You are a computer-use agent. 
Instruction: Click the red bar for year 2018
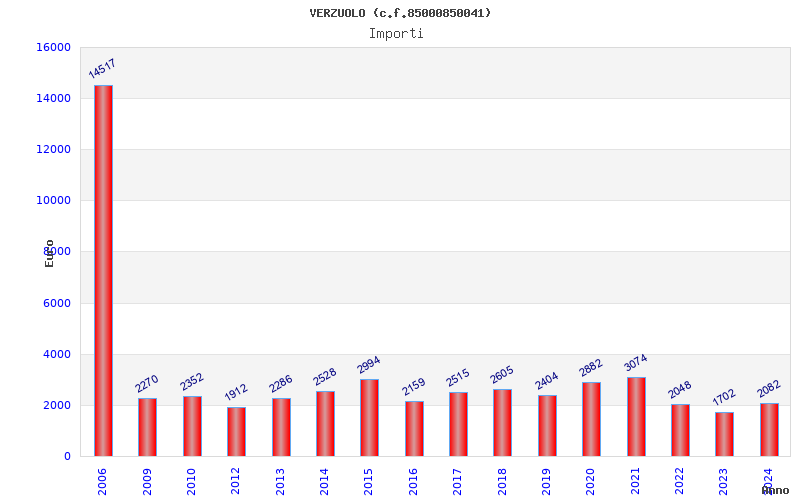(x=503, y=423)
